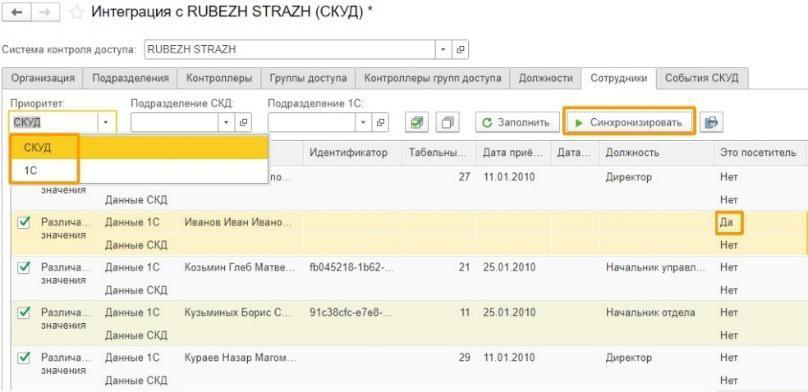
Task: Click the Синхронизировать button
Action: (x=629, y=123)
